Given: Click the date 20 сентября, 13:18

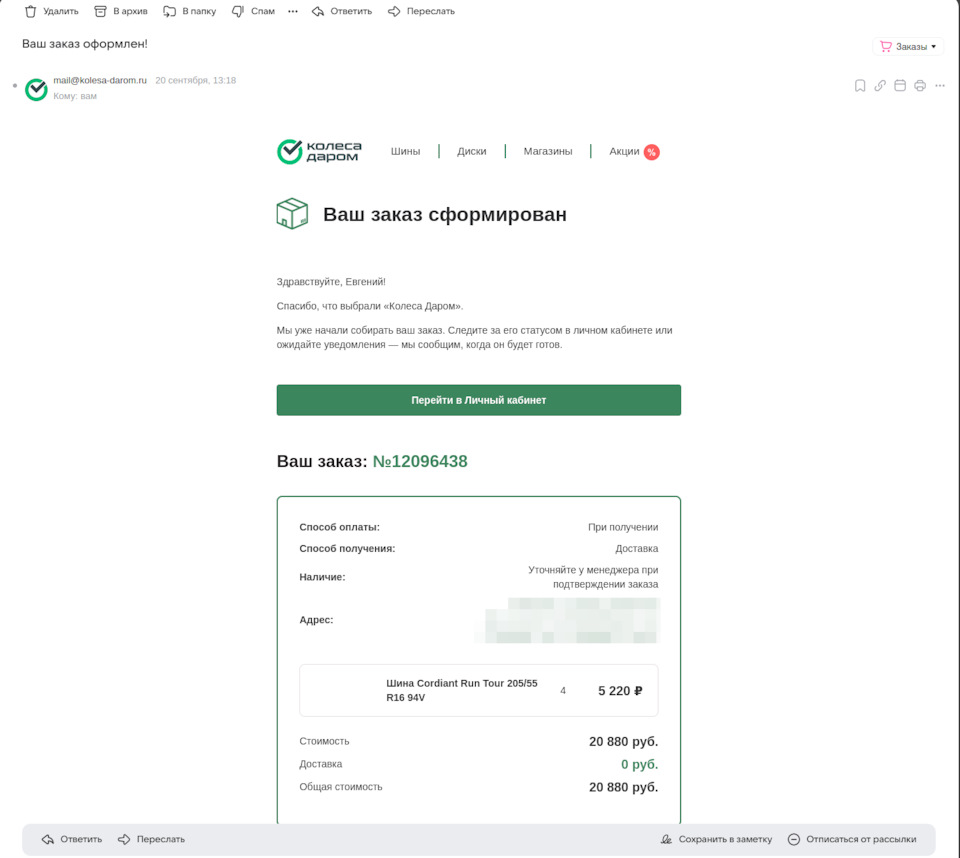Looking at the screenshot, I should click(195, 80).
